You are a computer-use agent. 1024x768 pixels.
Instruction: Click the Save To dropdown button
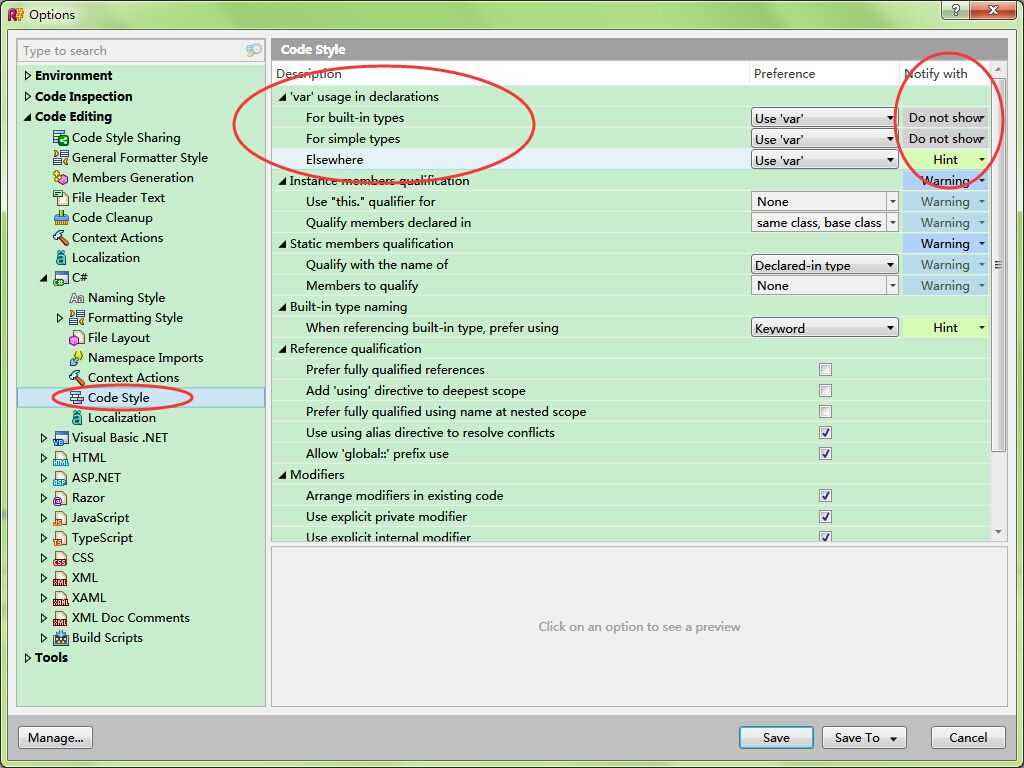[864, 737]
